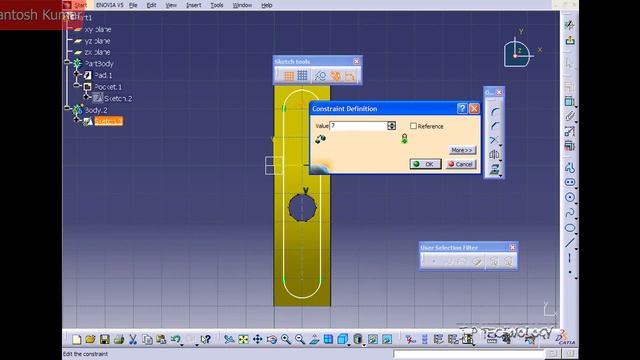Click the What's This help cursor icon
640x360 pixels.
(x=206, y=339)
